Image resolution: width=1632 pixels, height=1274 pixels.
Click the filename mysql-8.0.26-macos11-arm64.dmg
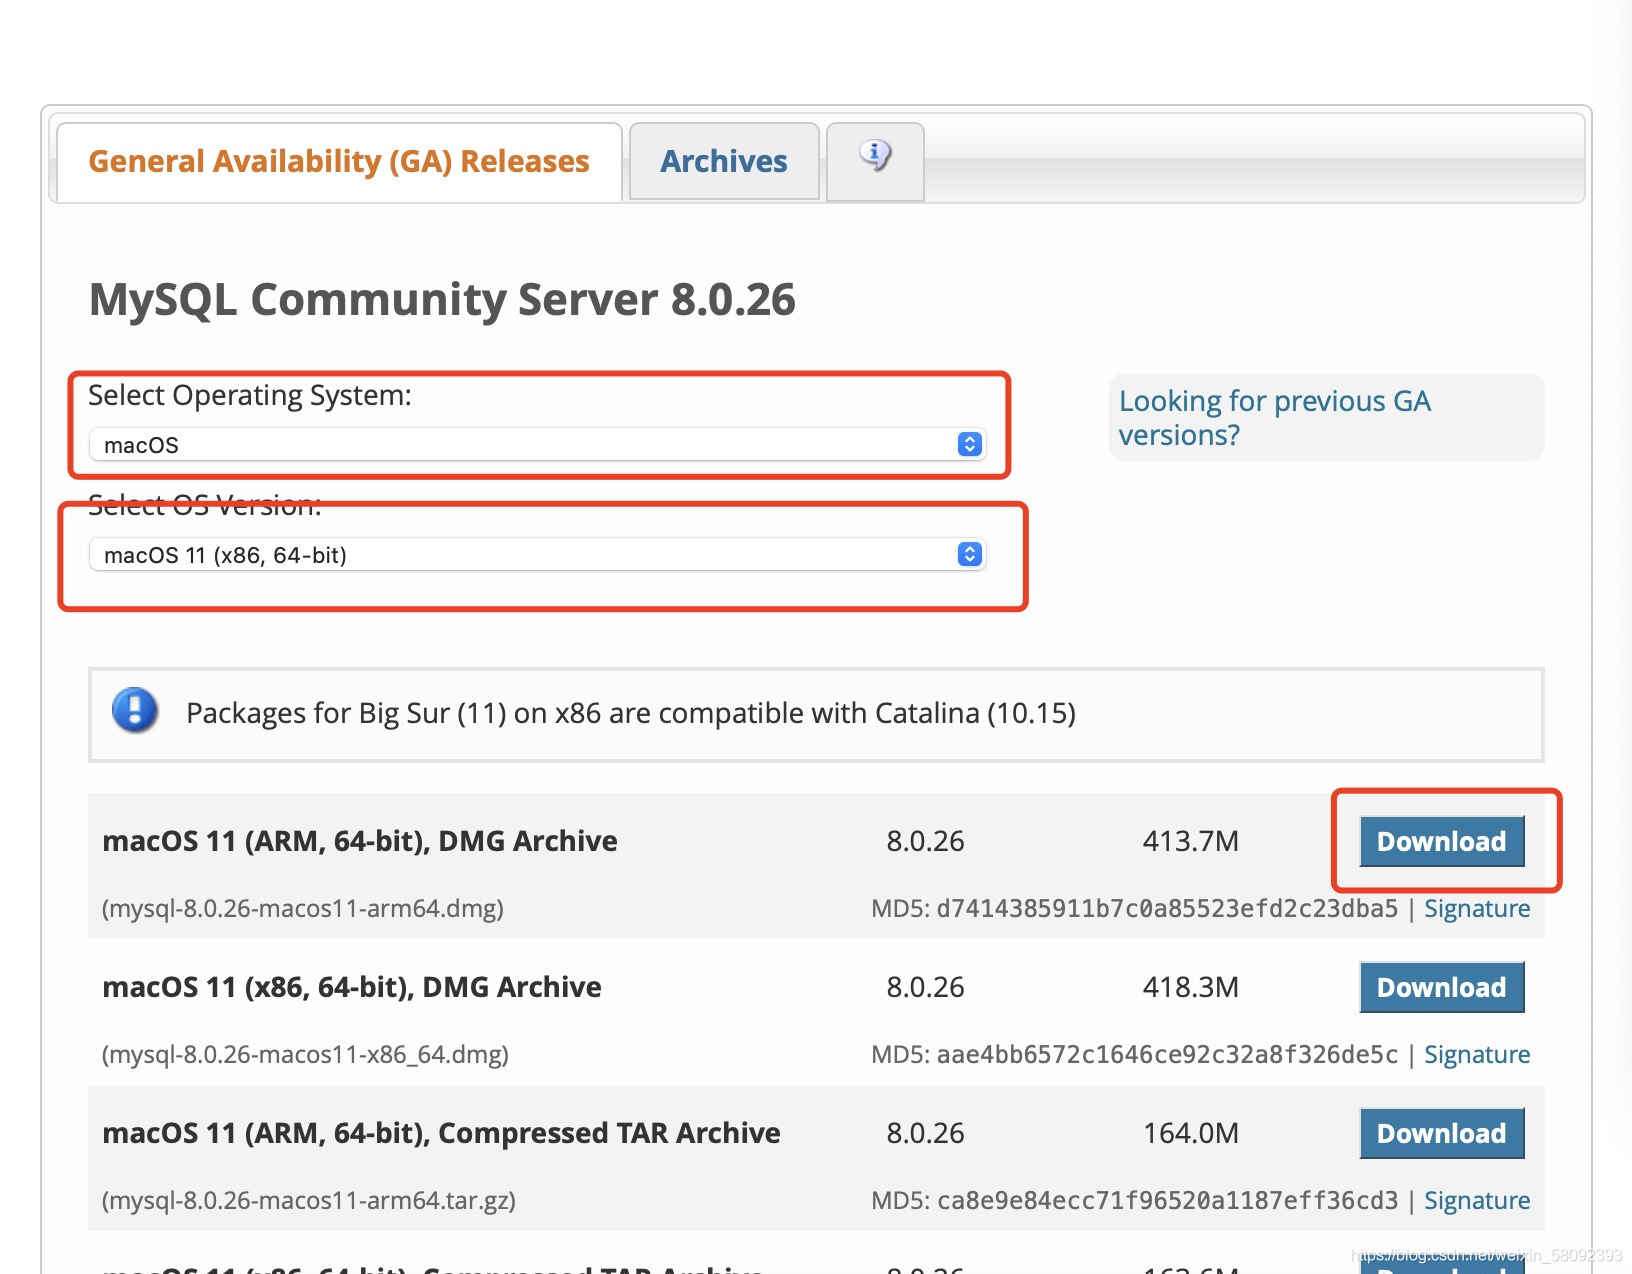tap(303, 909)
